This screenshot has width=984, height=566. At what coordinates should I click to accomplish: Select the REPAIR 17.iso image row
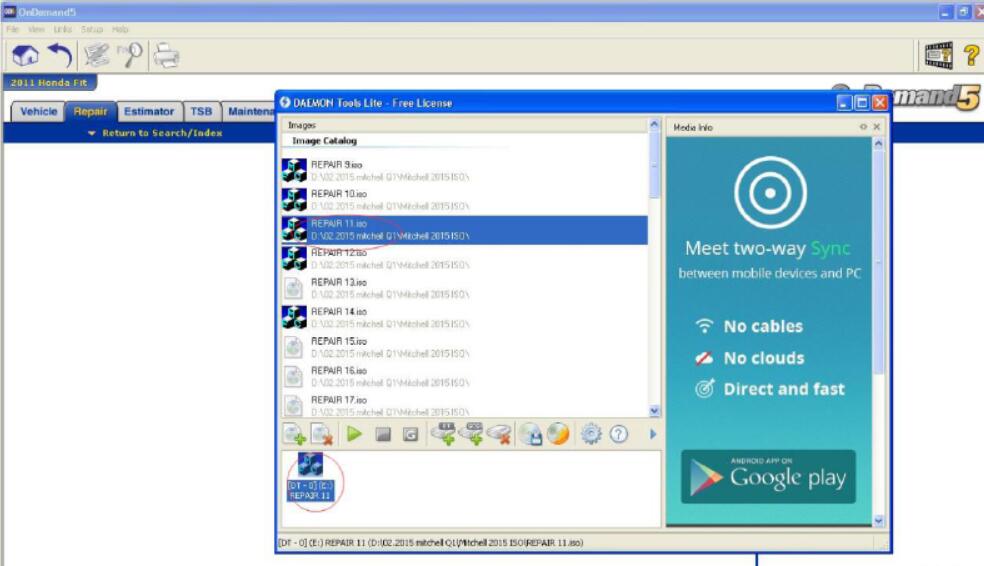464,405
